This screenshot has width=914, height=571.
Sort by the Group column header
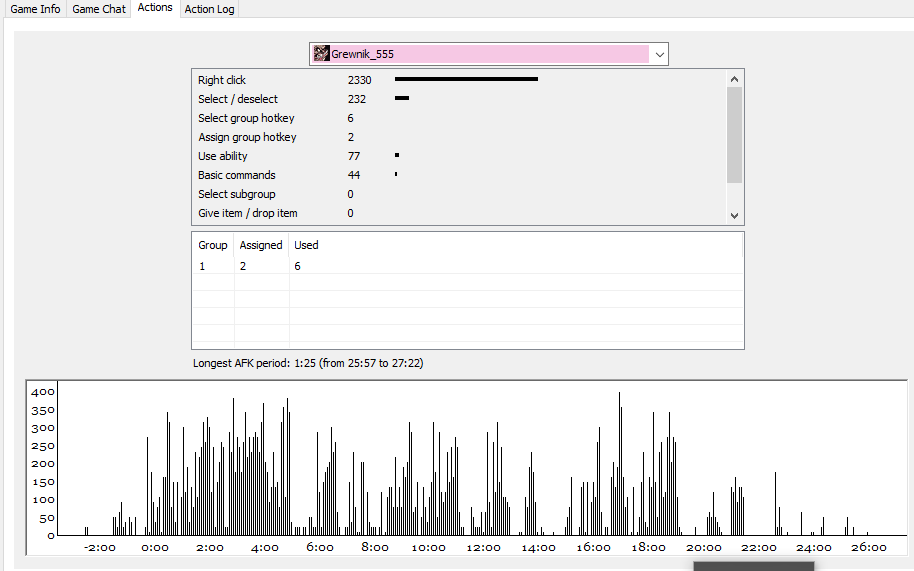pos(213,245)
